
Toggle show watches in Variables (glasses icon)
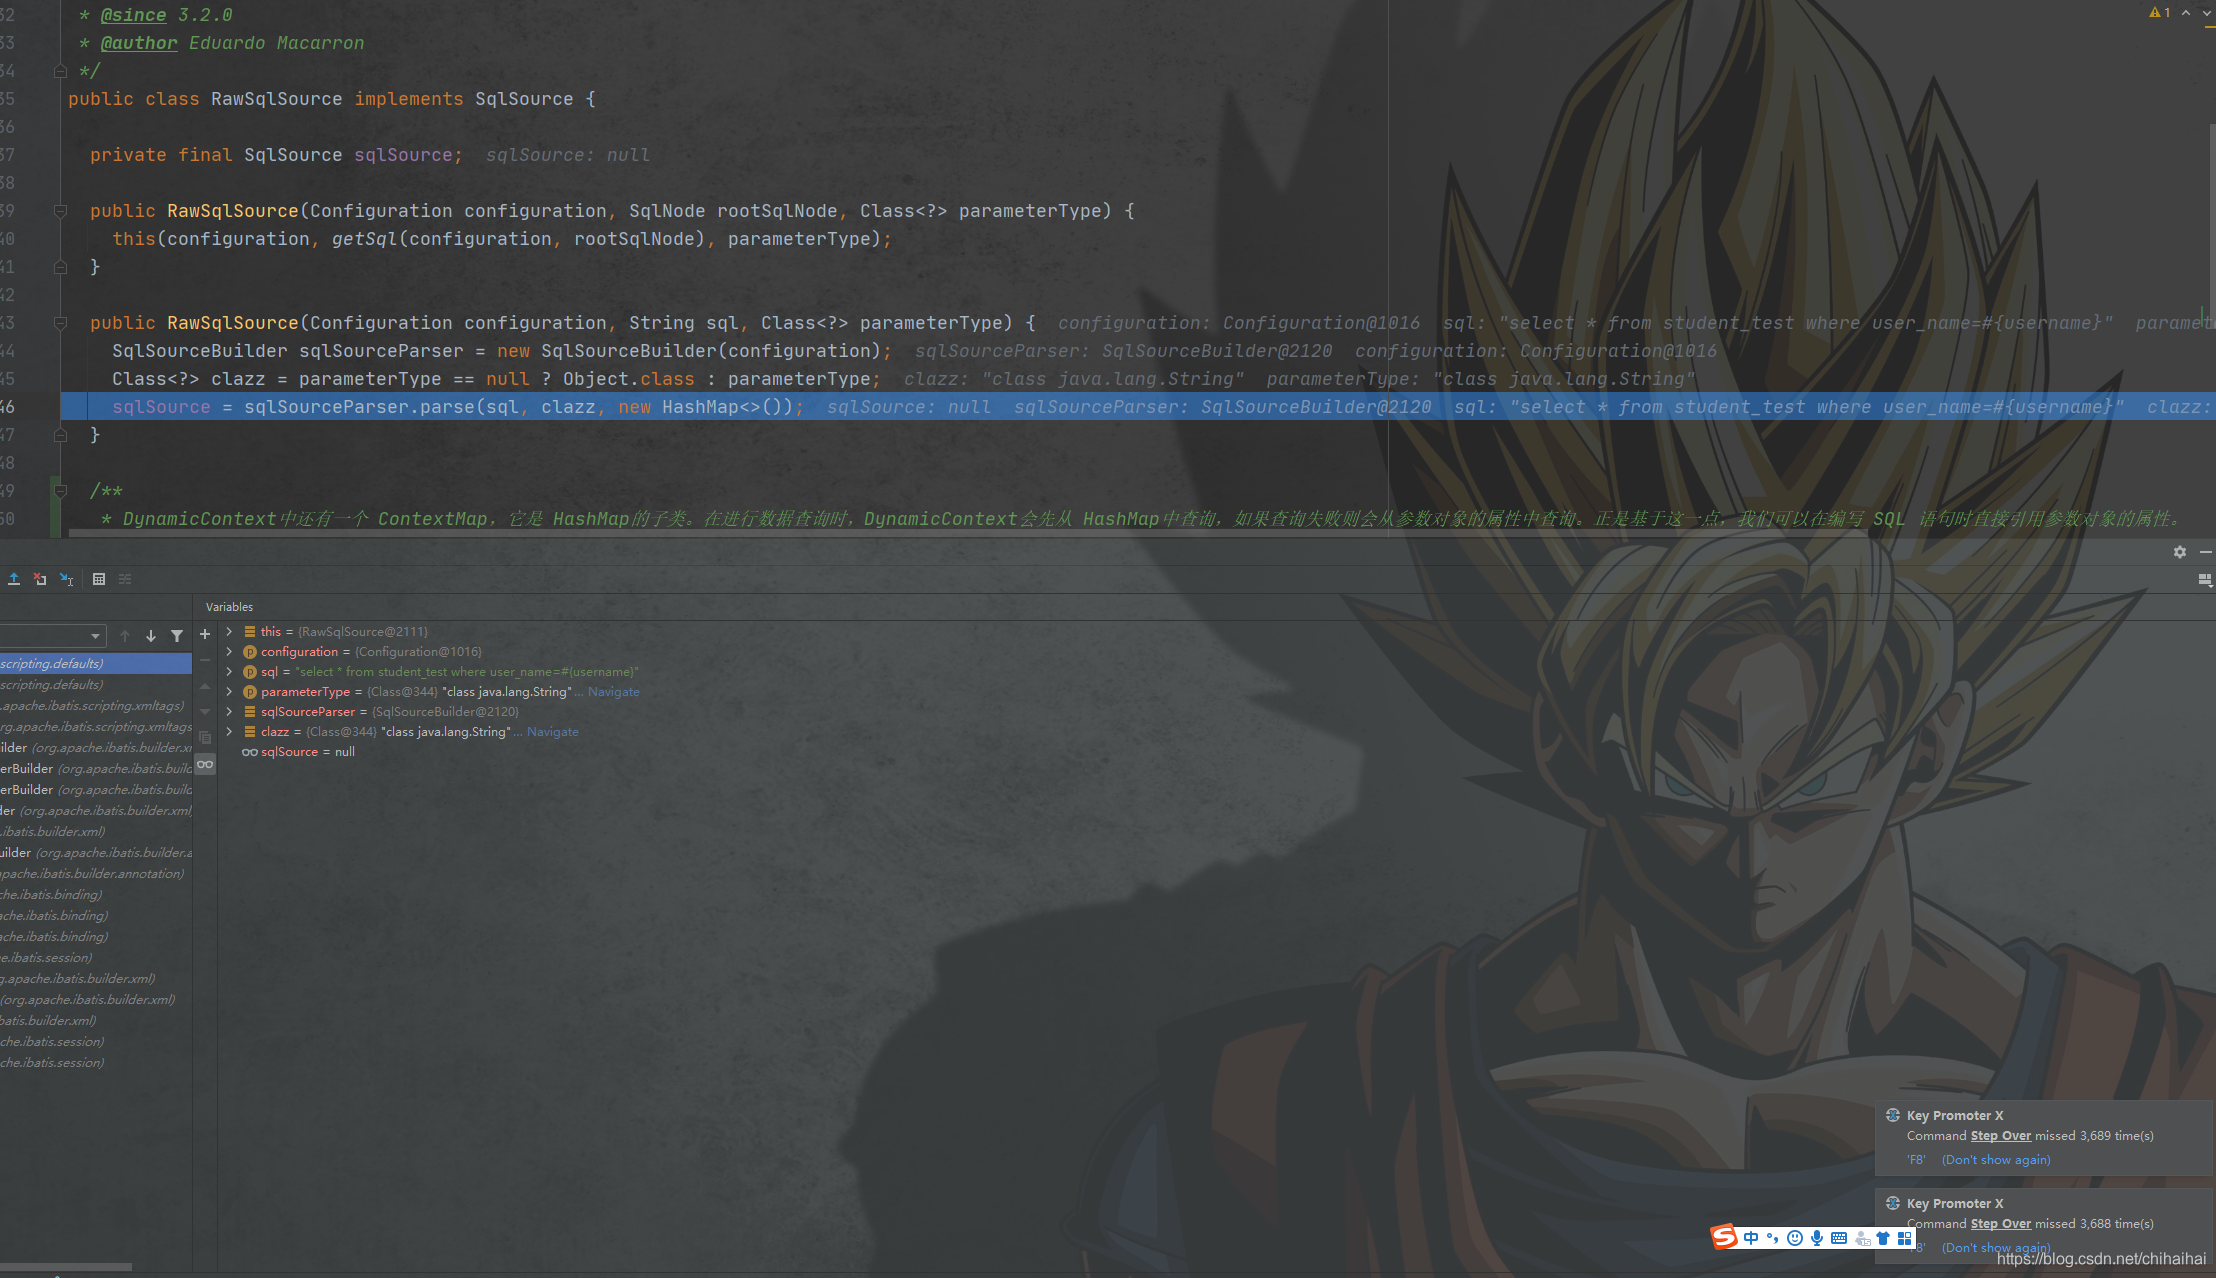(205, 764)
